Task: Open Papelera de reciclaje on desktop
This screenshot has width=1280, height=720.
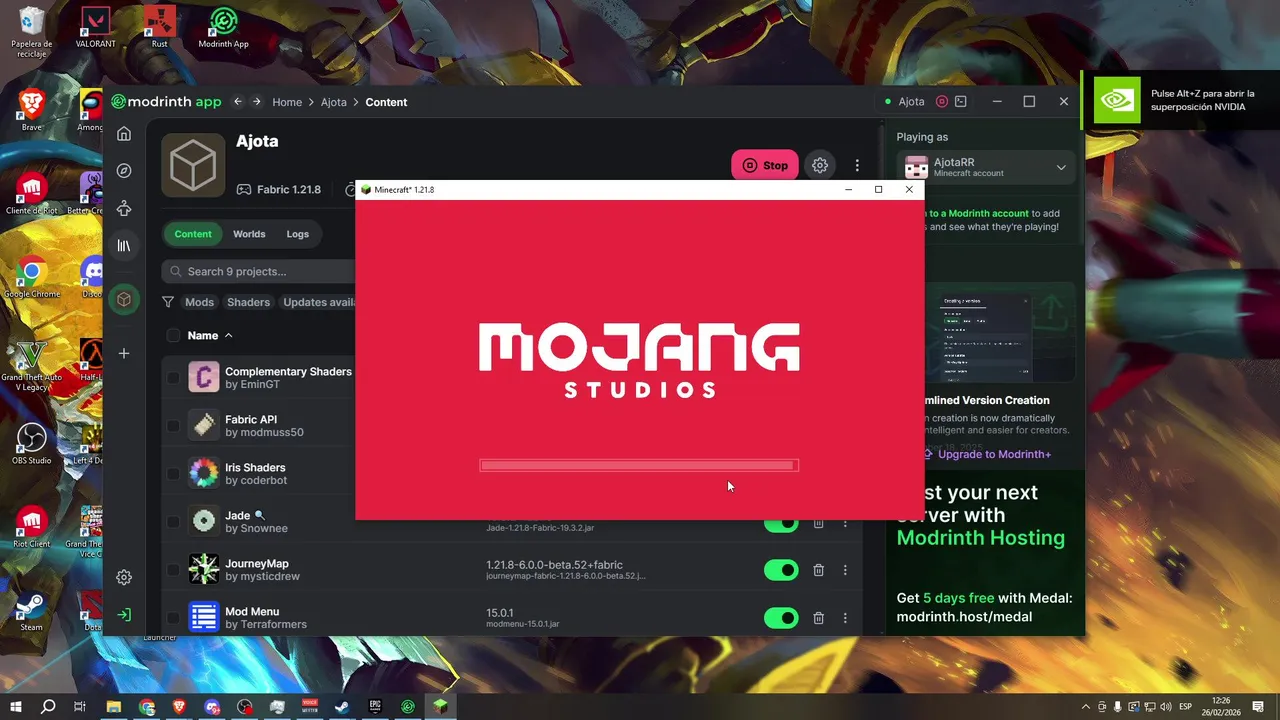Action: click(x=31, y=31)
